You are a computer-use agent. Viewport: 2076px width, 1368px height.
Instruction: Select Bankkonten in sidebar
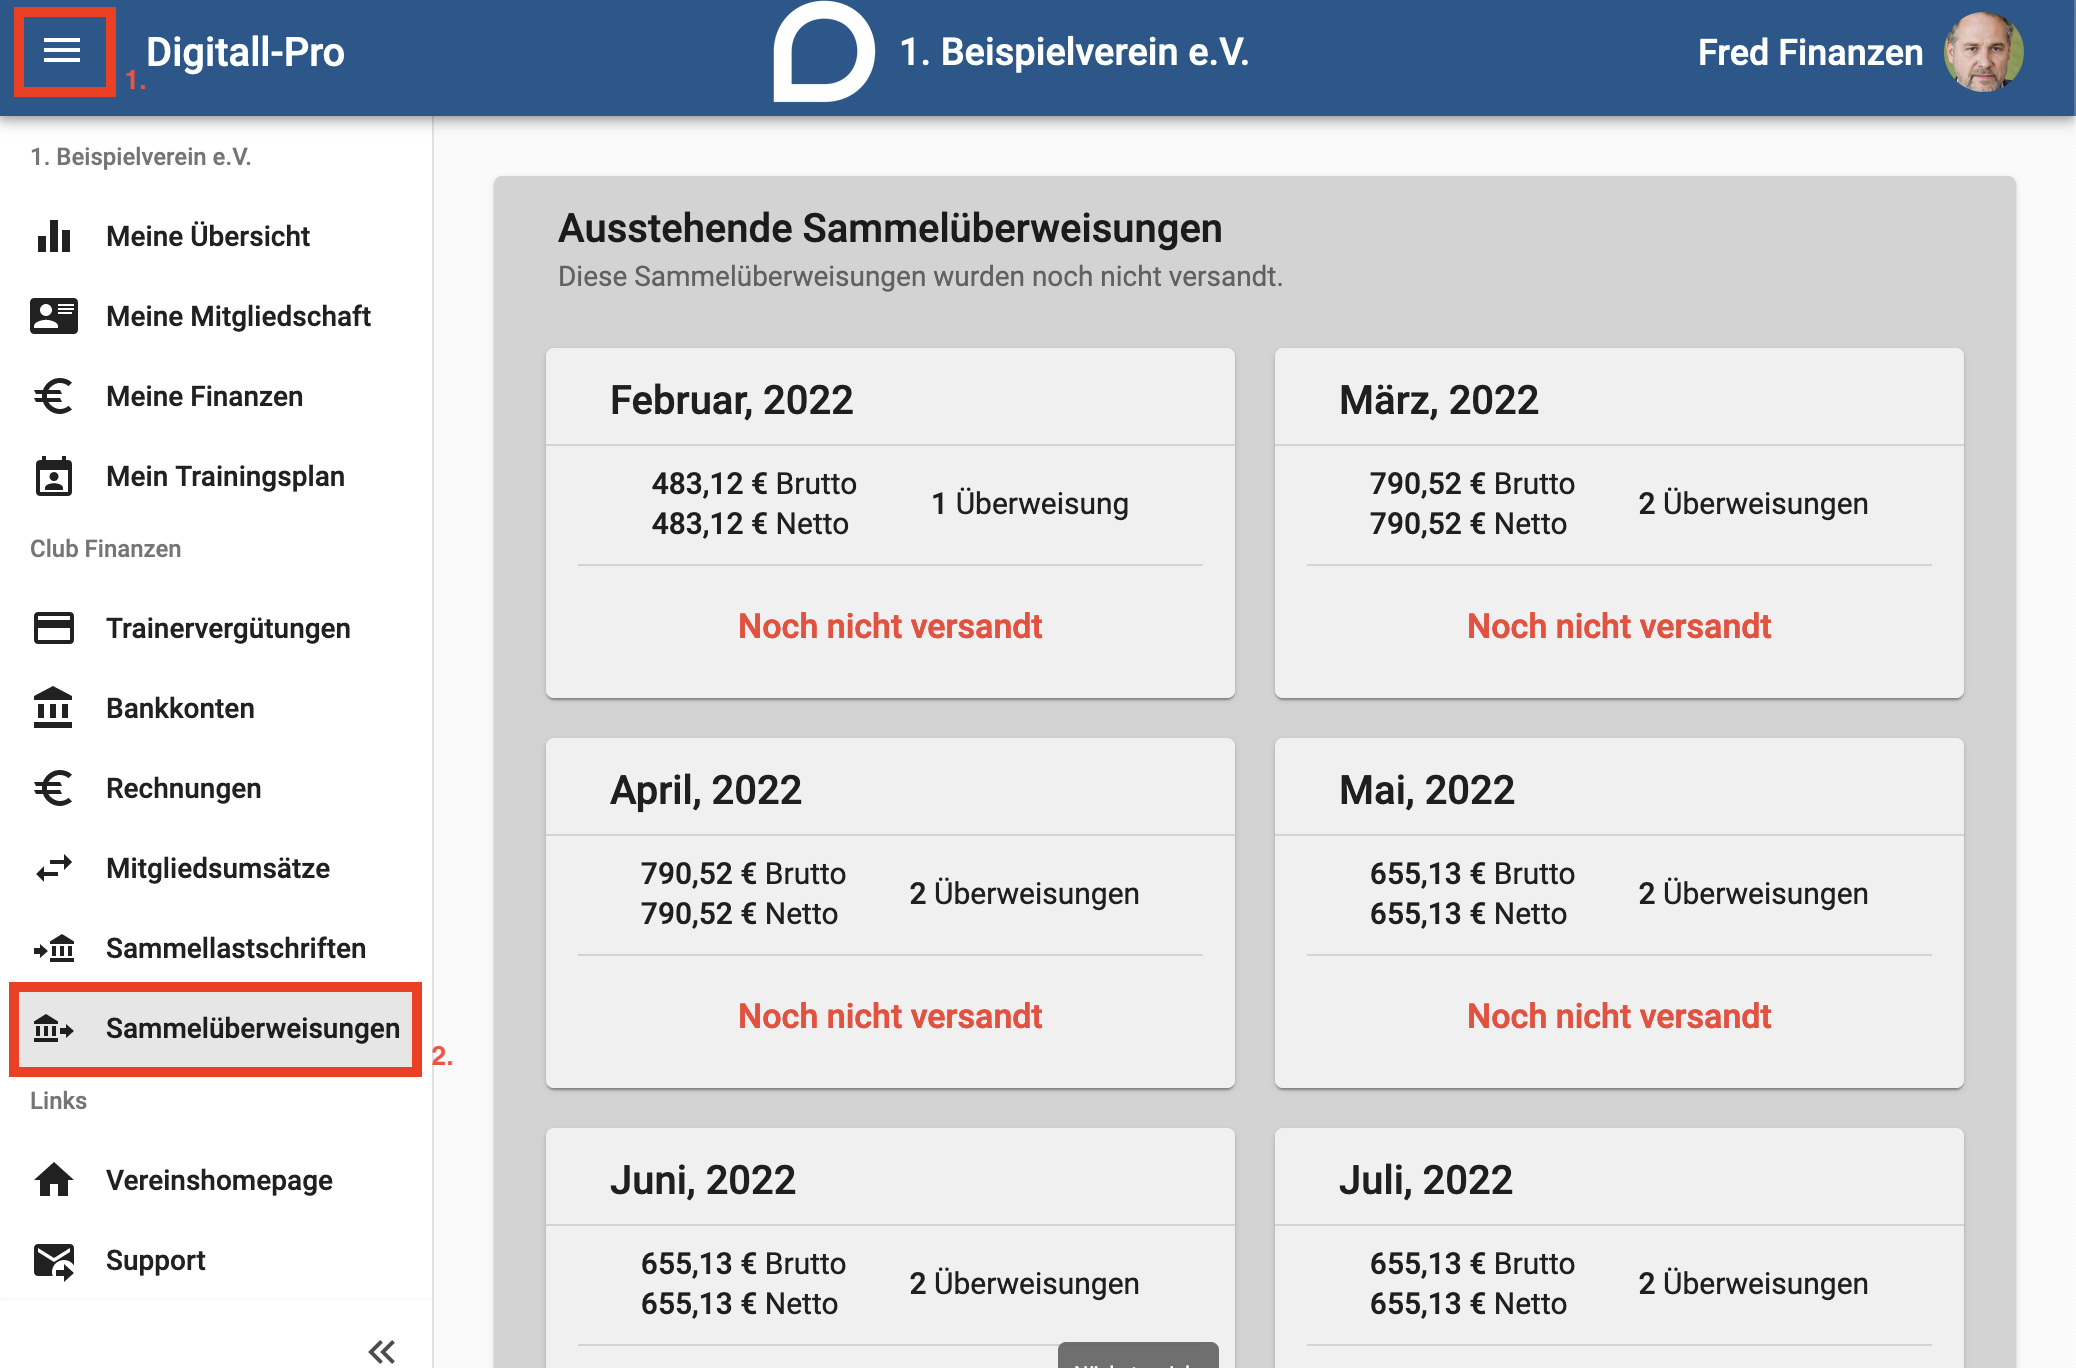[x=216, y=708]
